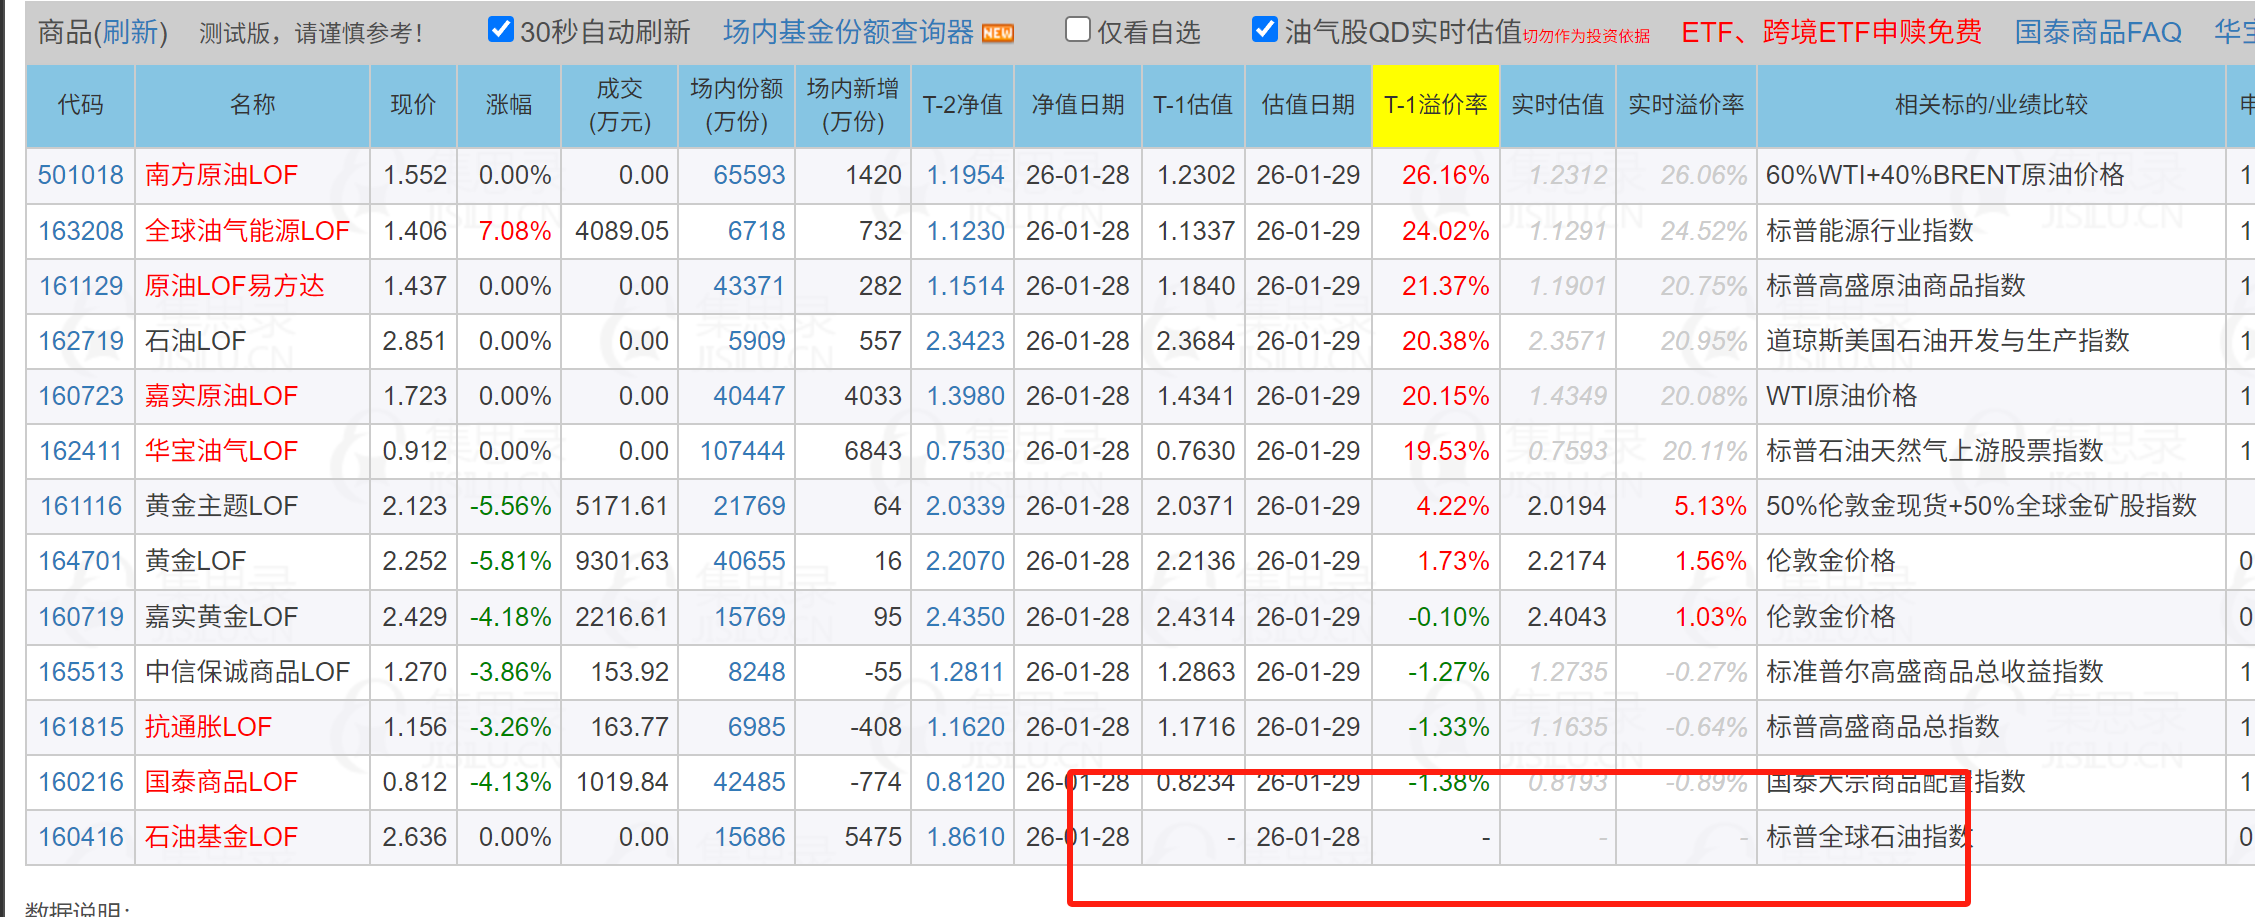Click the 刷新 link in header
The height and width of the screenshot is (917, 2255).
(x=129, y=33)
